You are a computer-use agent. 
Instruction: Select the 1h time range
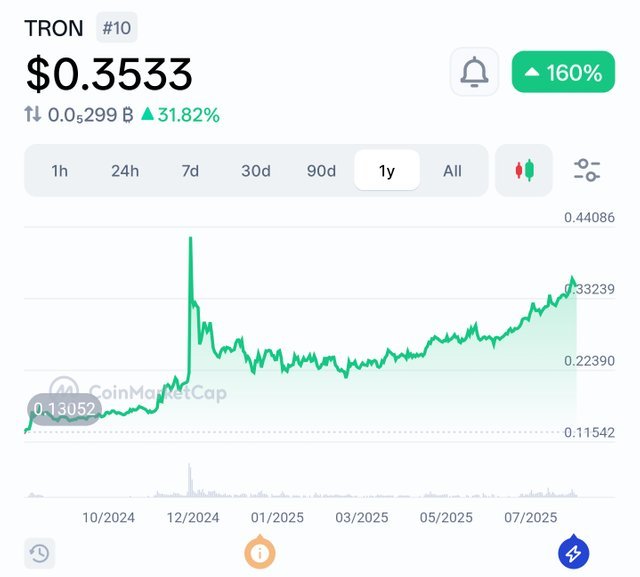pyautogui.click(x=60, y=171)
